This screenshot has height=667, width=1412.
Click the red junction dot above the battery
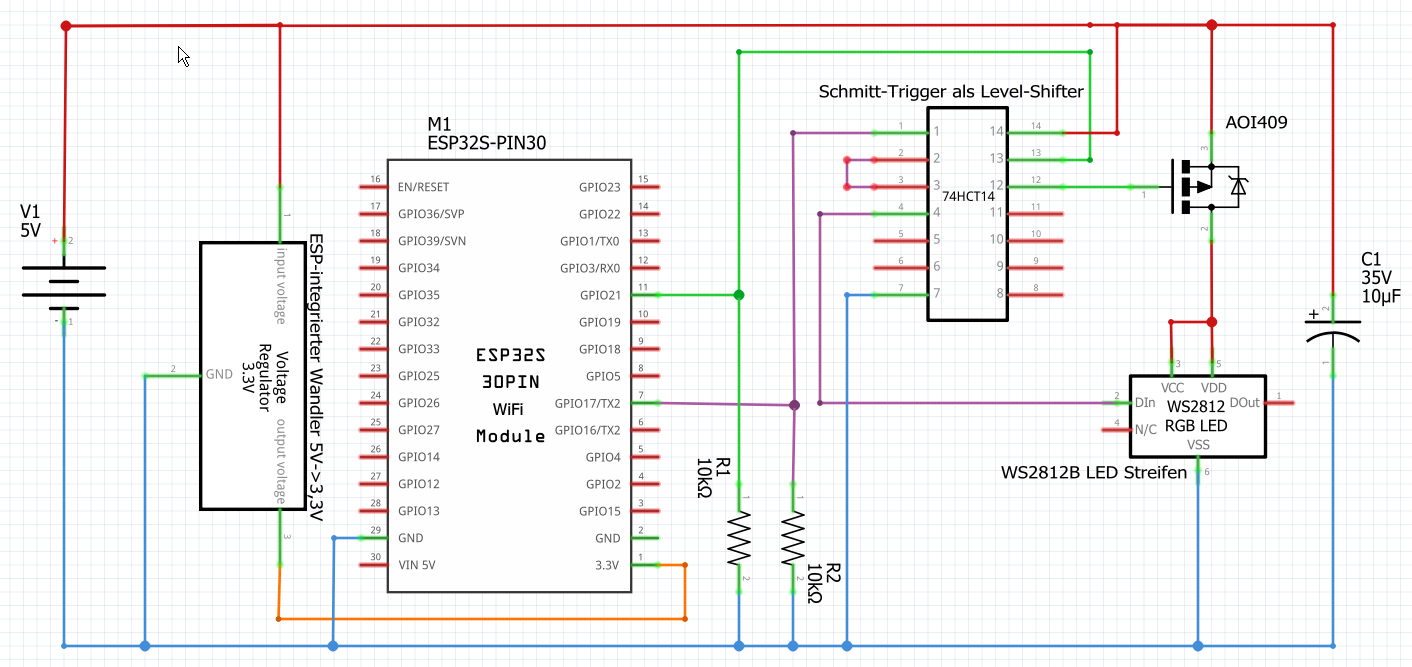click(66, 26)
